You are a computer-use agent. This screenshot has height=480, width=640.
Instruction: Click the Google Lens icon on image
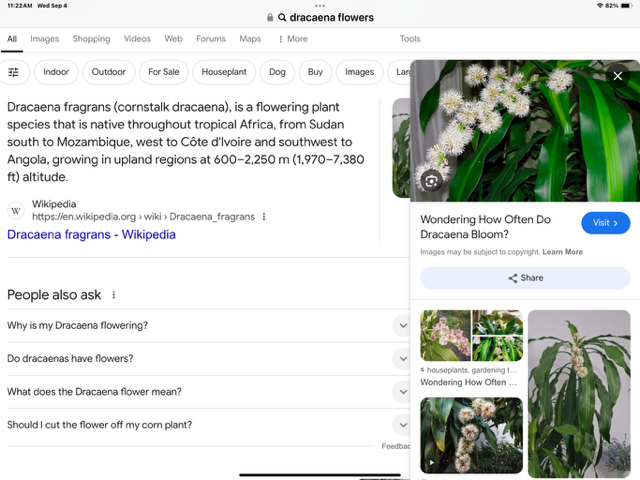tap(431, 180)
